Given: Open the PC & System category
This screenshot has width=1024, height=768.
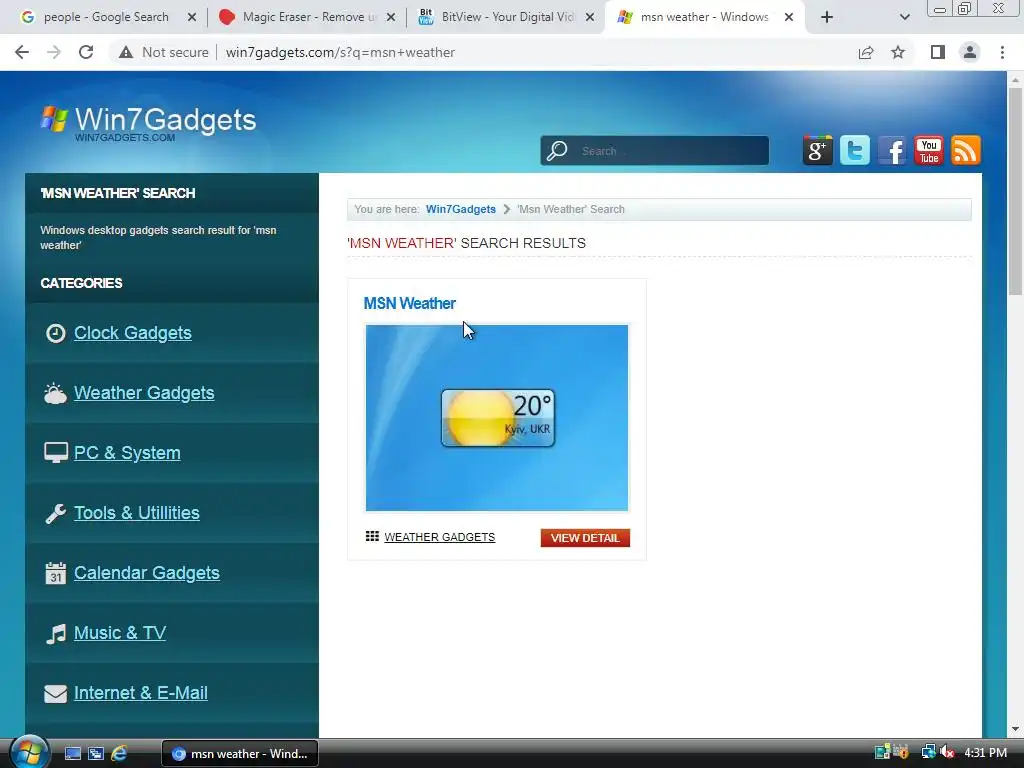Looking at the screenshot, I should point(127,453).
